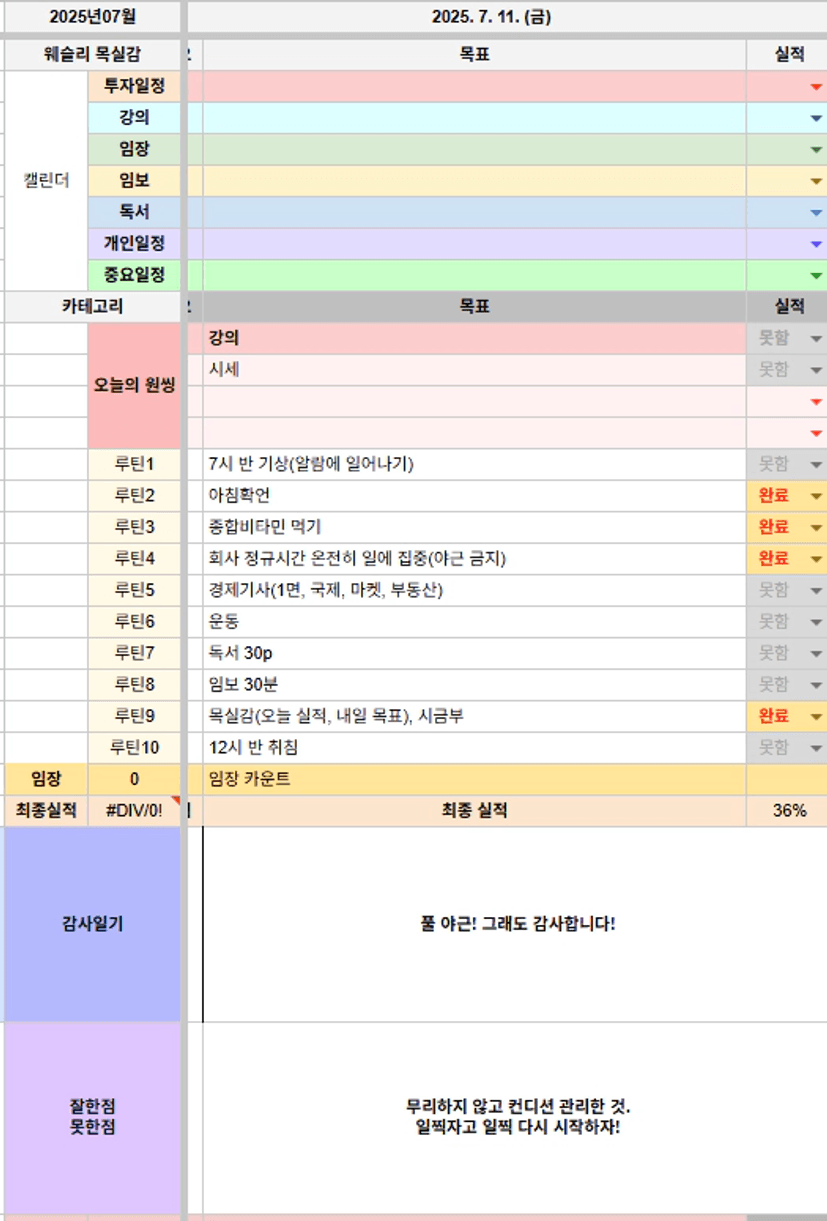The image size is (827, 1221).
Task: Select the 루틴1 label cell
Action: point(134,464)
